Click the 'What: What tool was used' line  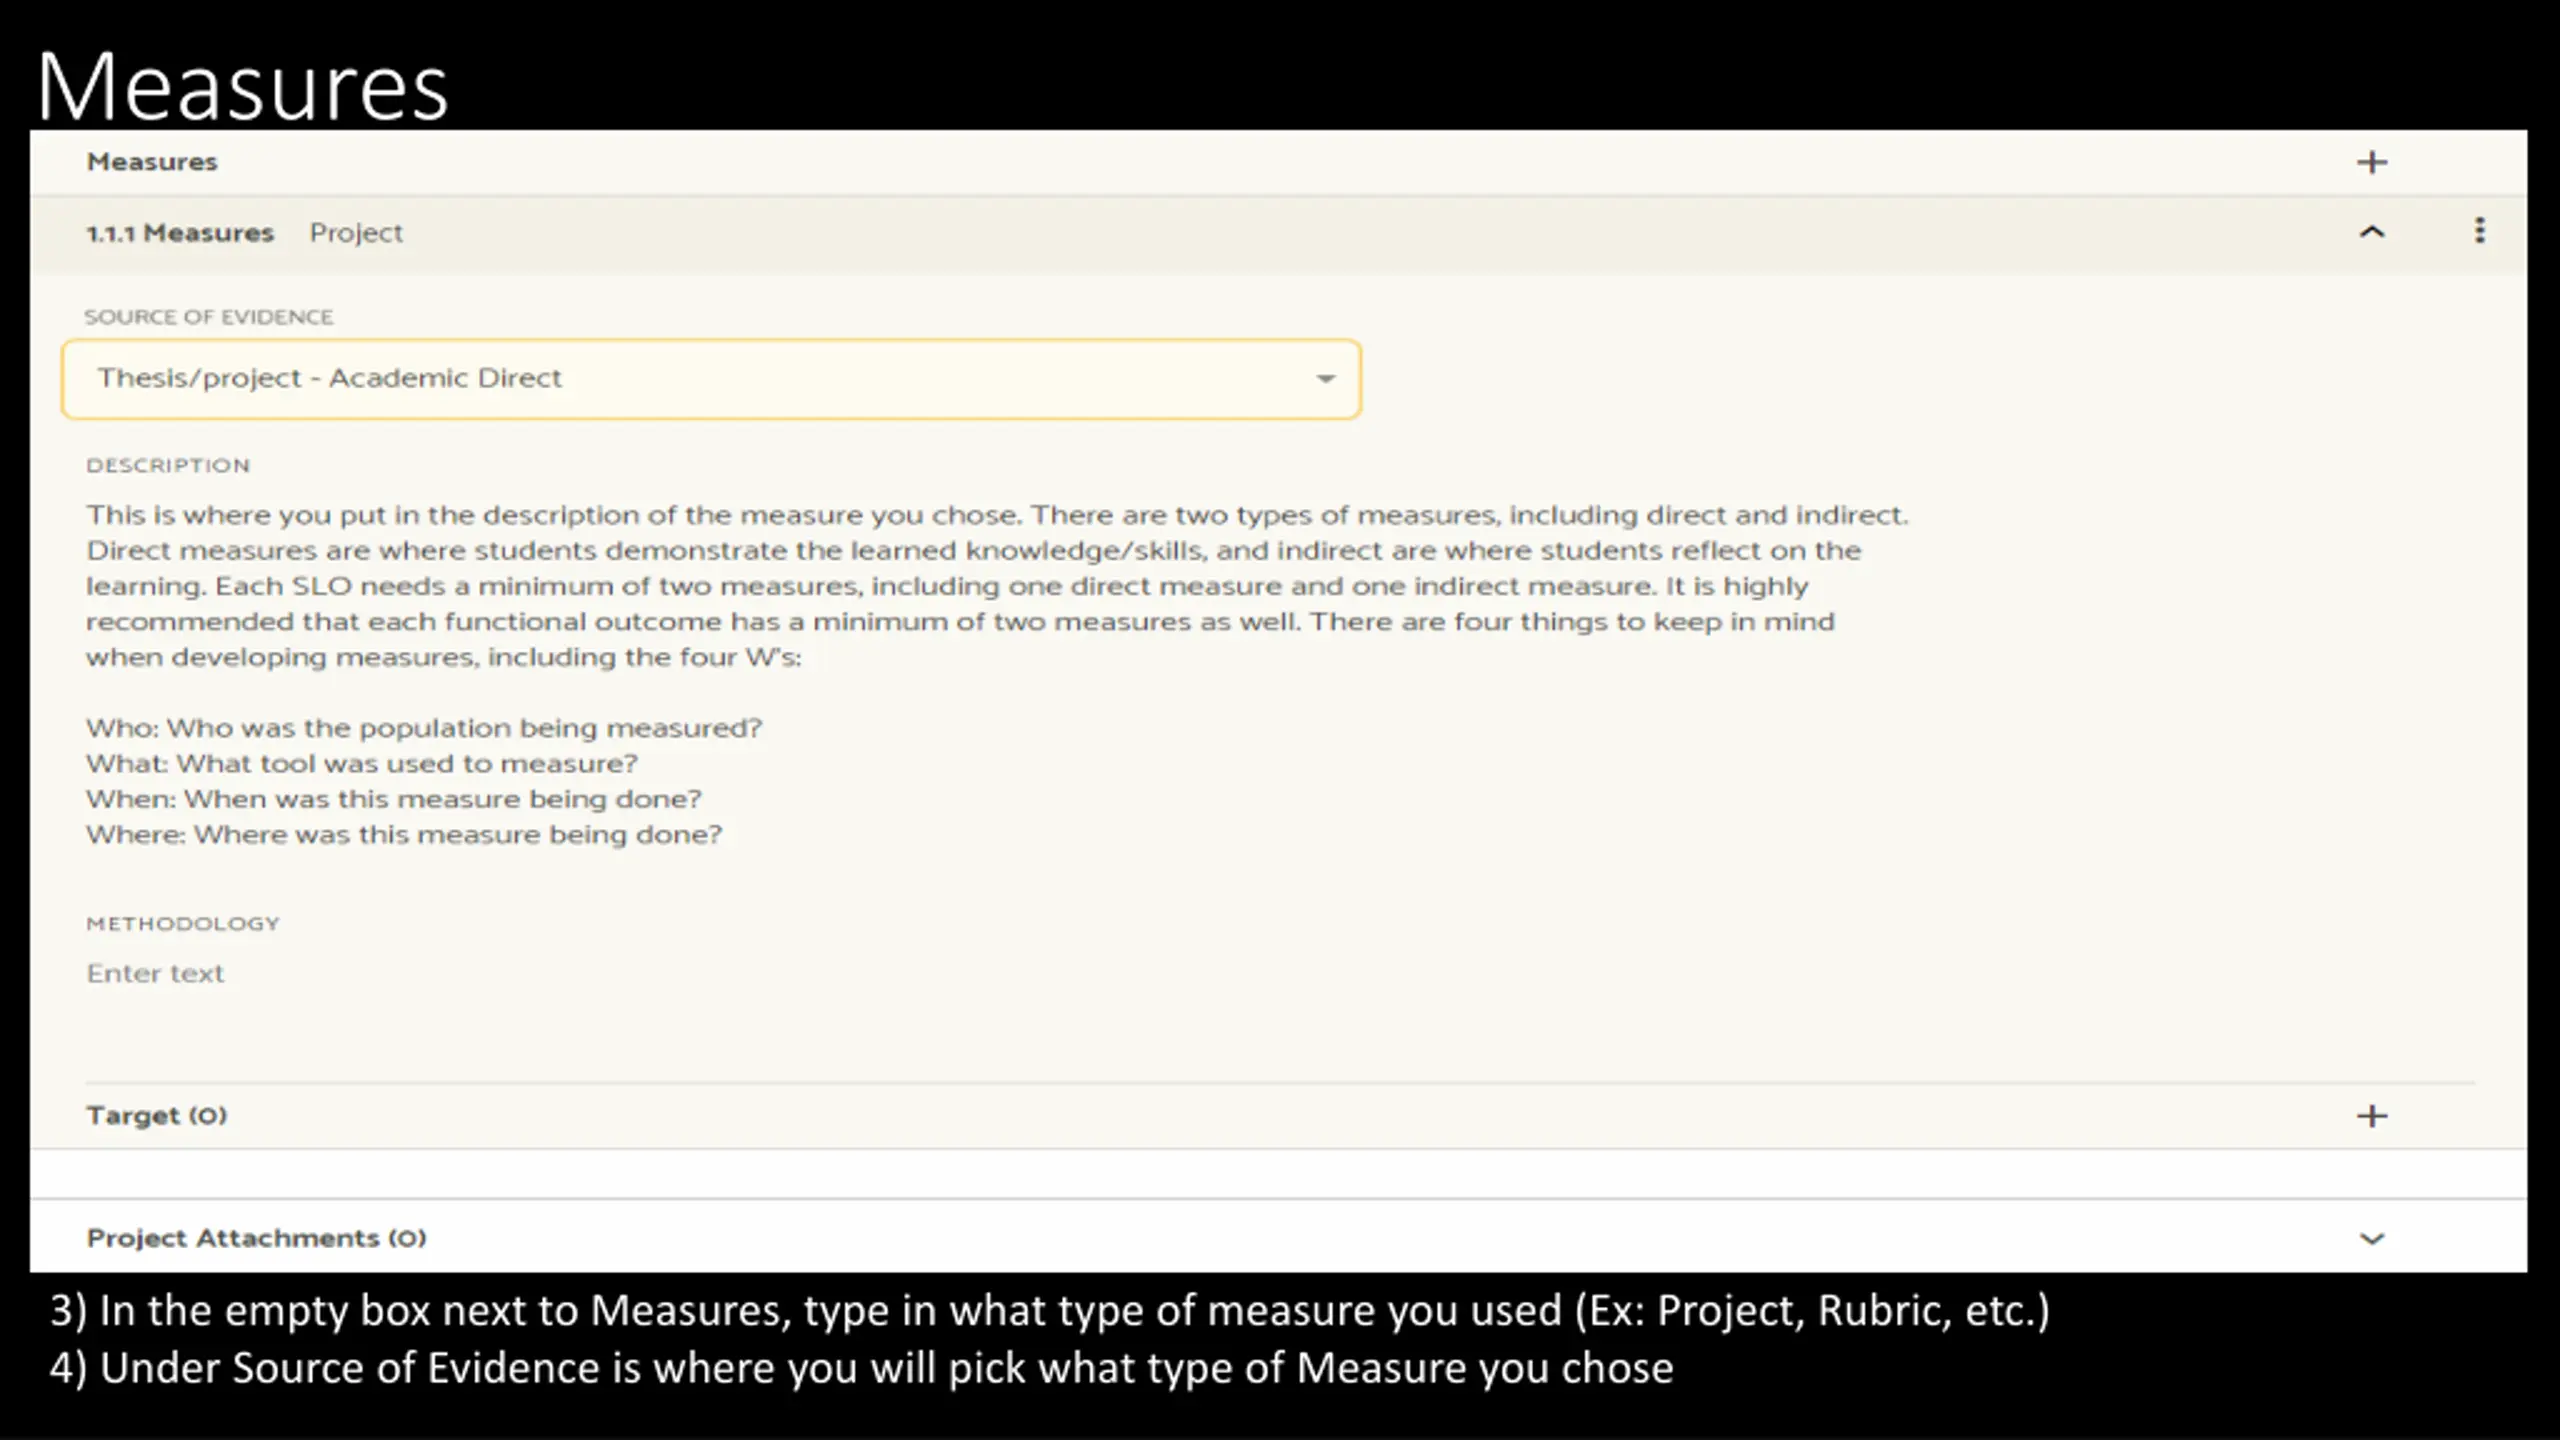[362, 764]
